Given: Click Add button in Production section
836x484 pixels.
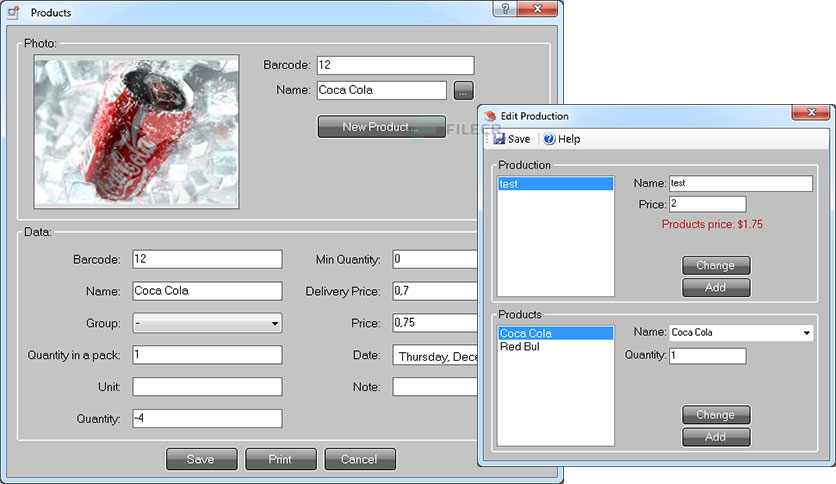Looking at the screenshot, I should click(716, 287).
